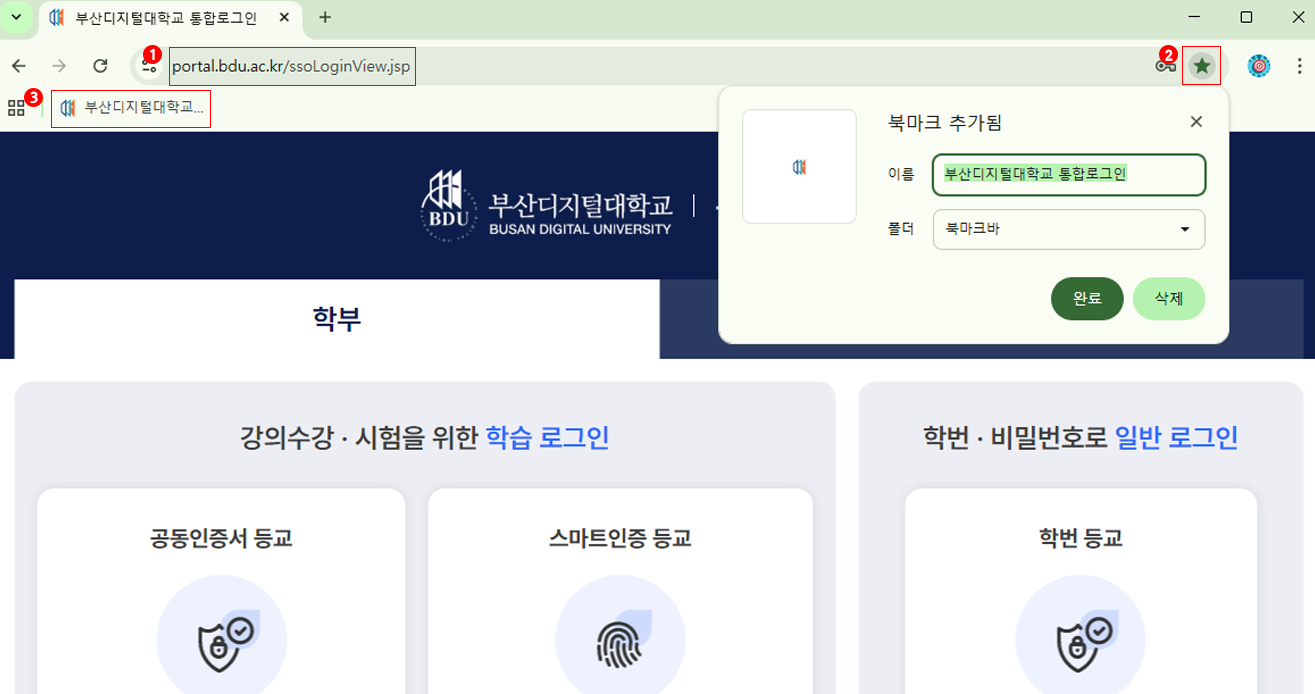Open the Chrome three-dot menu

click(x=1301, y=66)
